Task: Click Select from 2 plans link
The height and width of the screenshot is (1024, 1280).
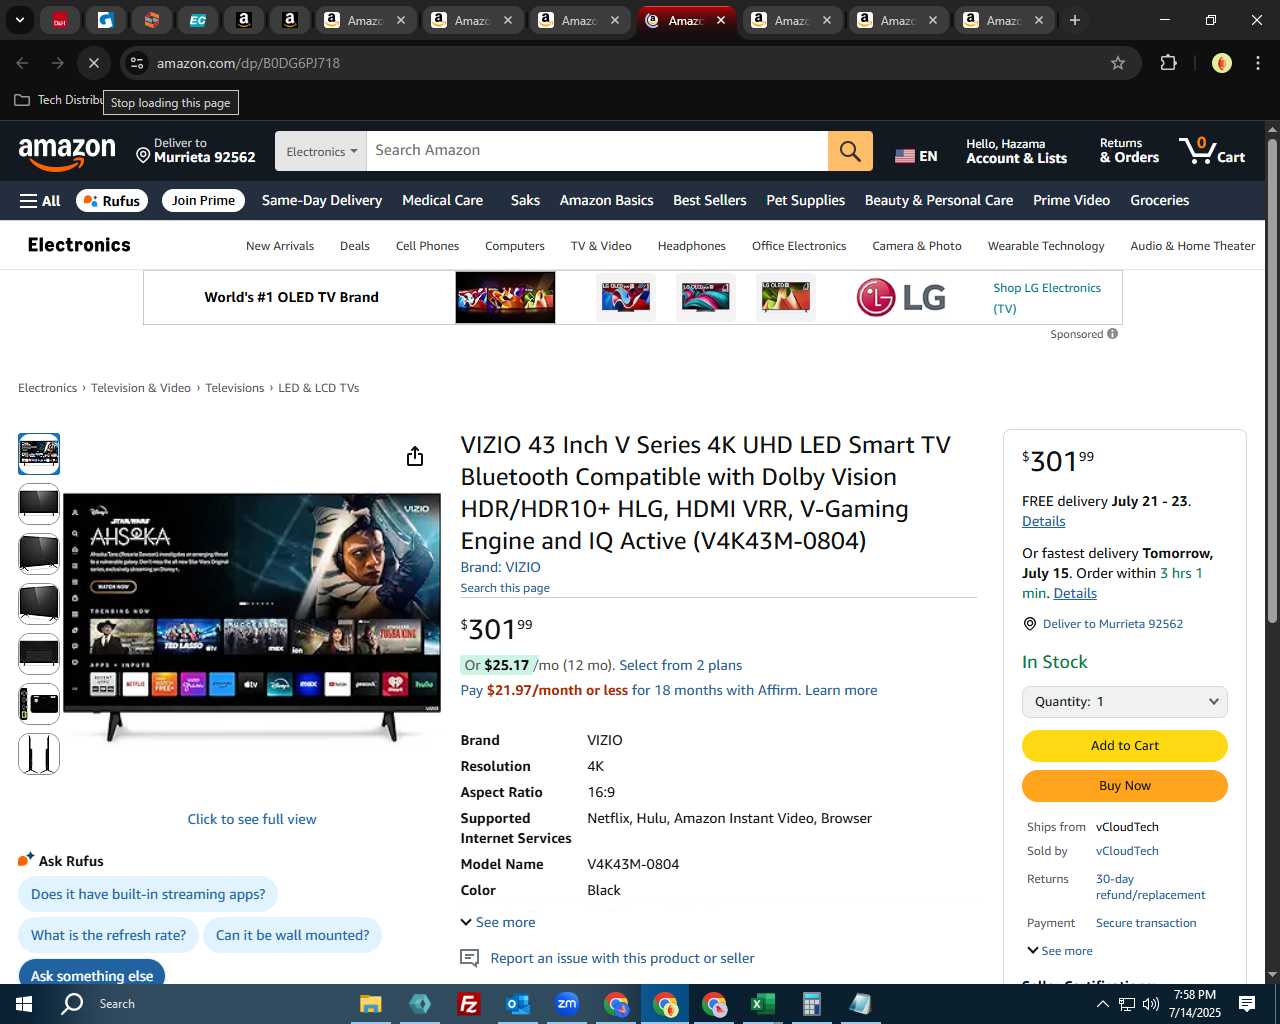Action: (680, 665)
